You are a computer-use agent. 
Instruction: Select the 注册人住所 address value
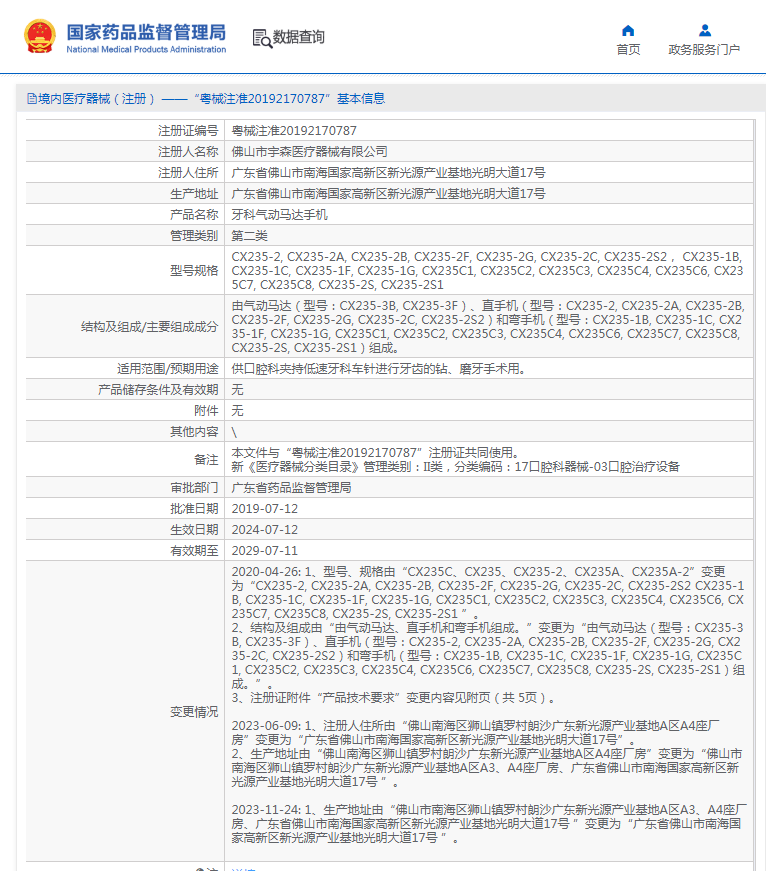coord(388,173)
